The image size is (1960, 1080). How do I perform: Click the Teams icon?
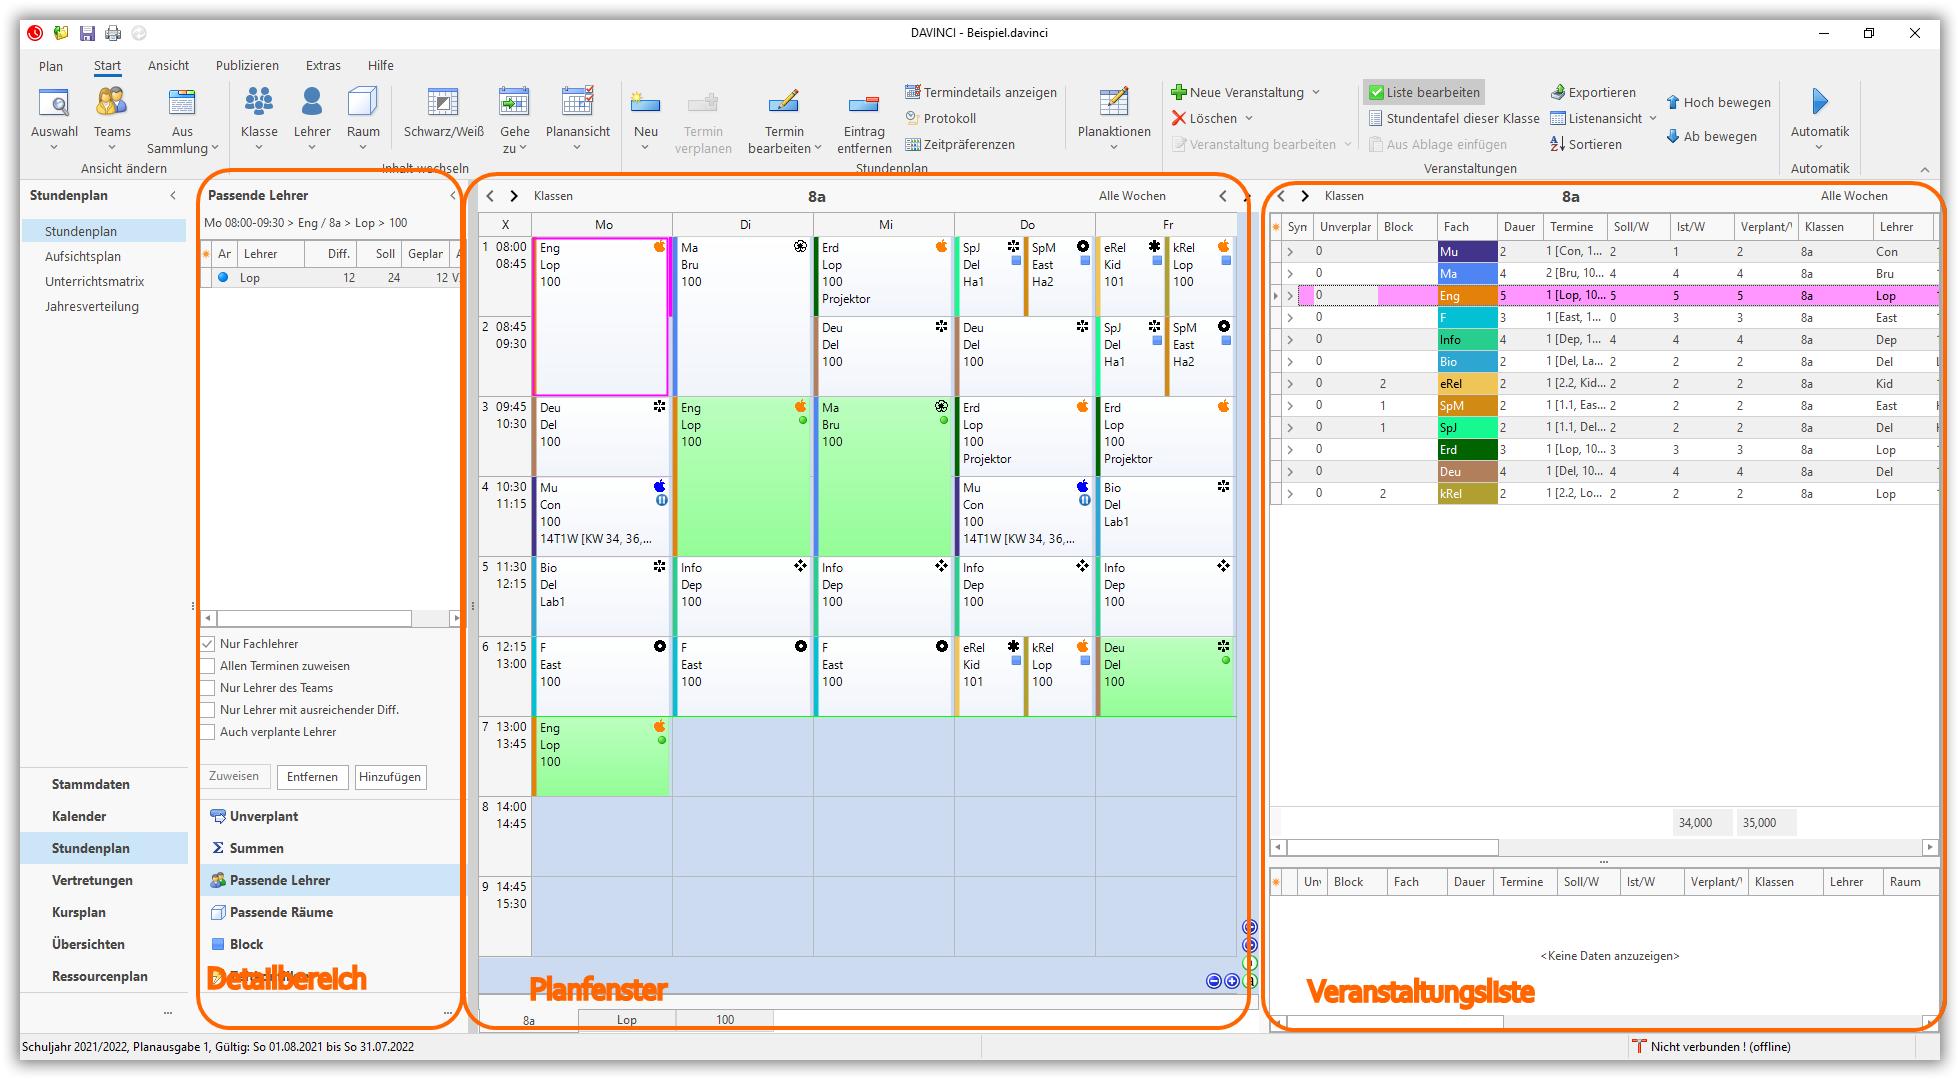tap(112, 103)
